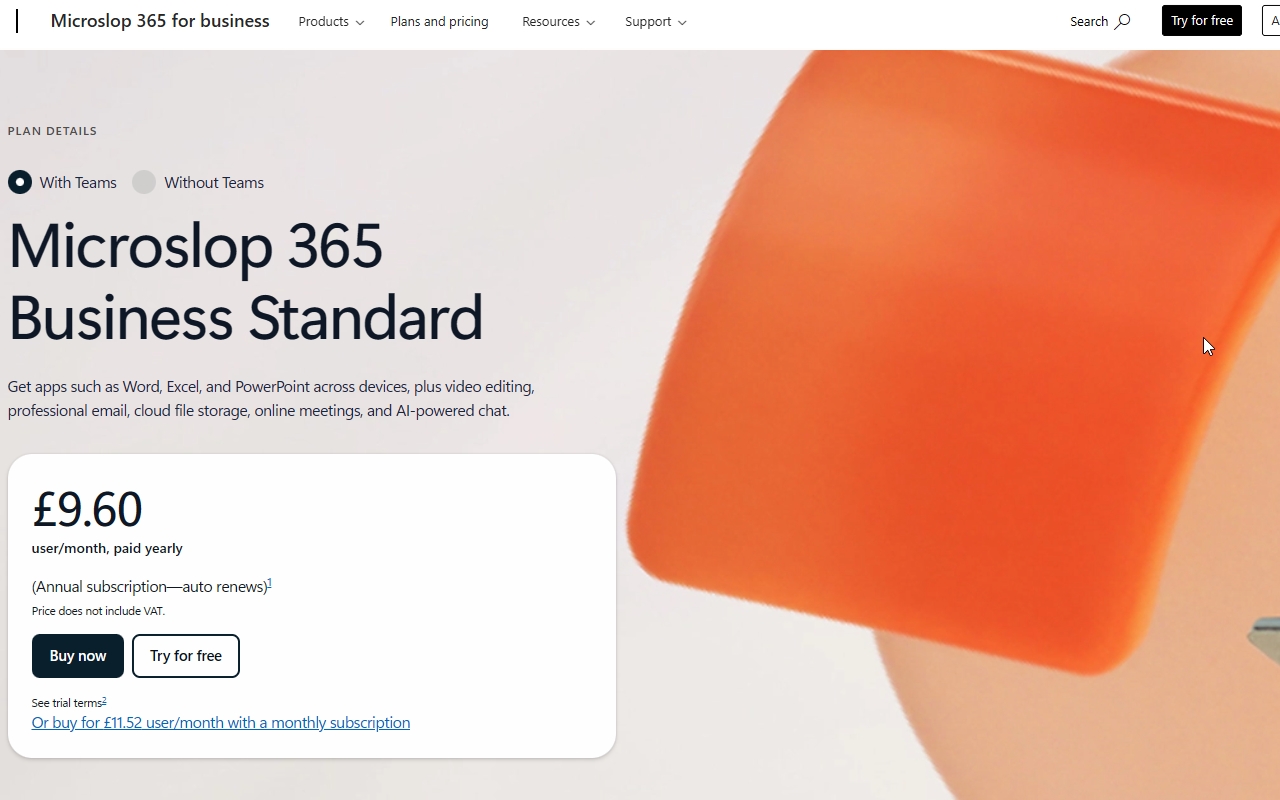Click the Search label in header
Image resolution: width=1280 pixels, height=800 pixels.
[x=1089, y=21]
